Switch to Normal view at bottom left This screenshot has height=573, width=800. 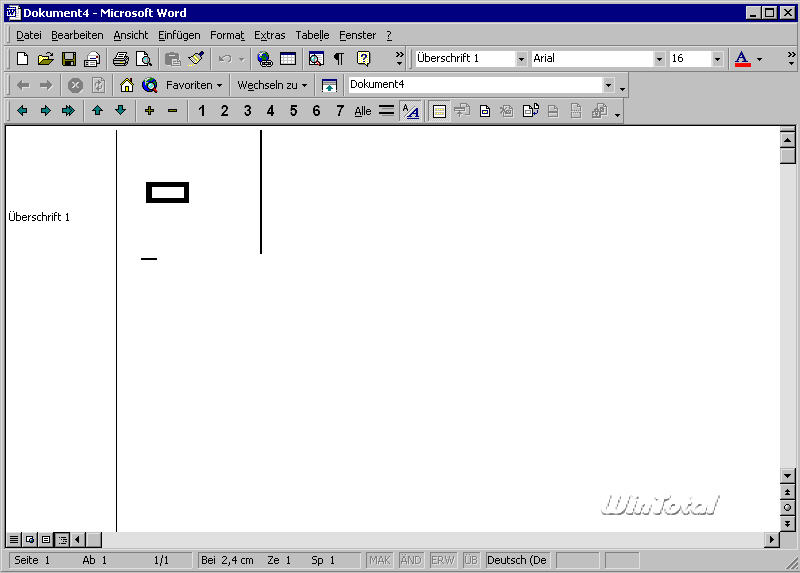coord(14,539)
